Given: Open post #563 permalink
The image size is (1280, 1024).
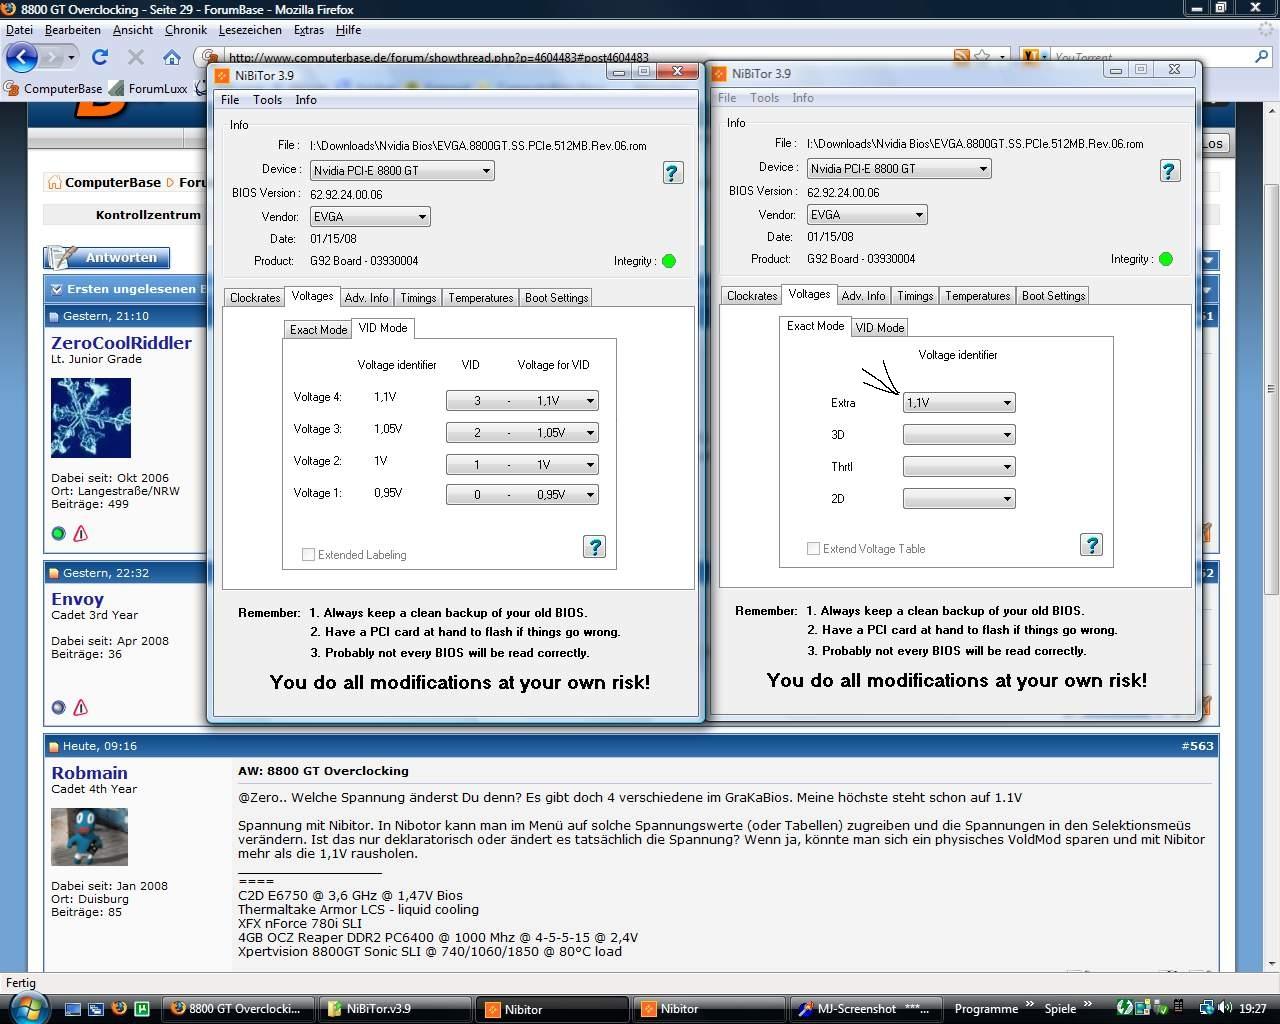Looking at the screenshot, I should (x=1197, y=746).
